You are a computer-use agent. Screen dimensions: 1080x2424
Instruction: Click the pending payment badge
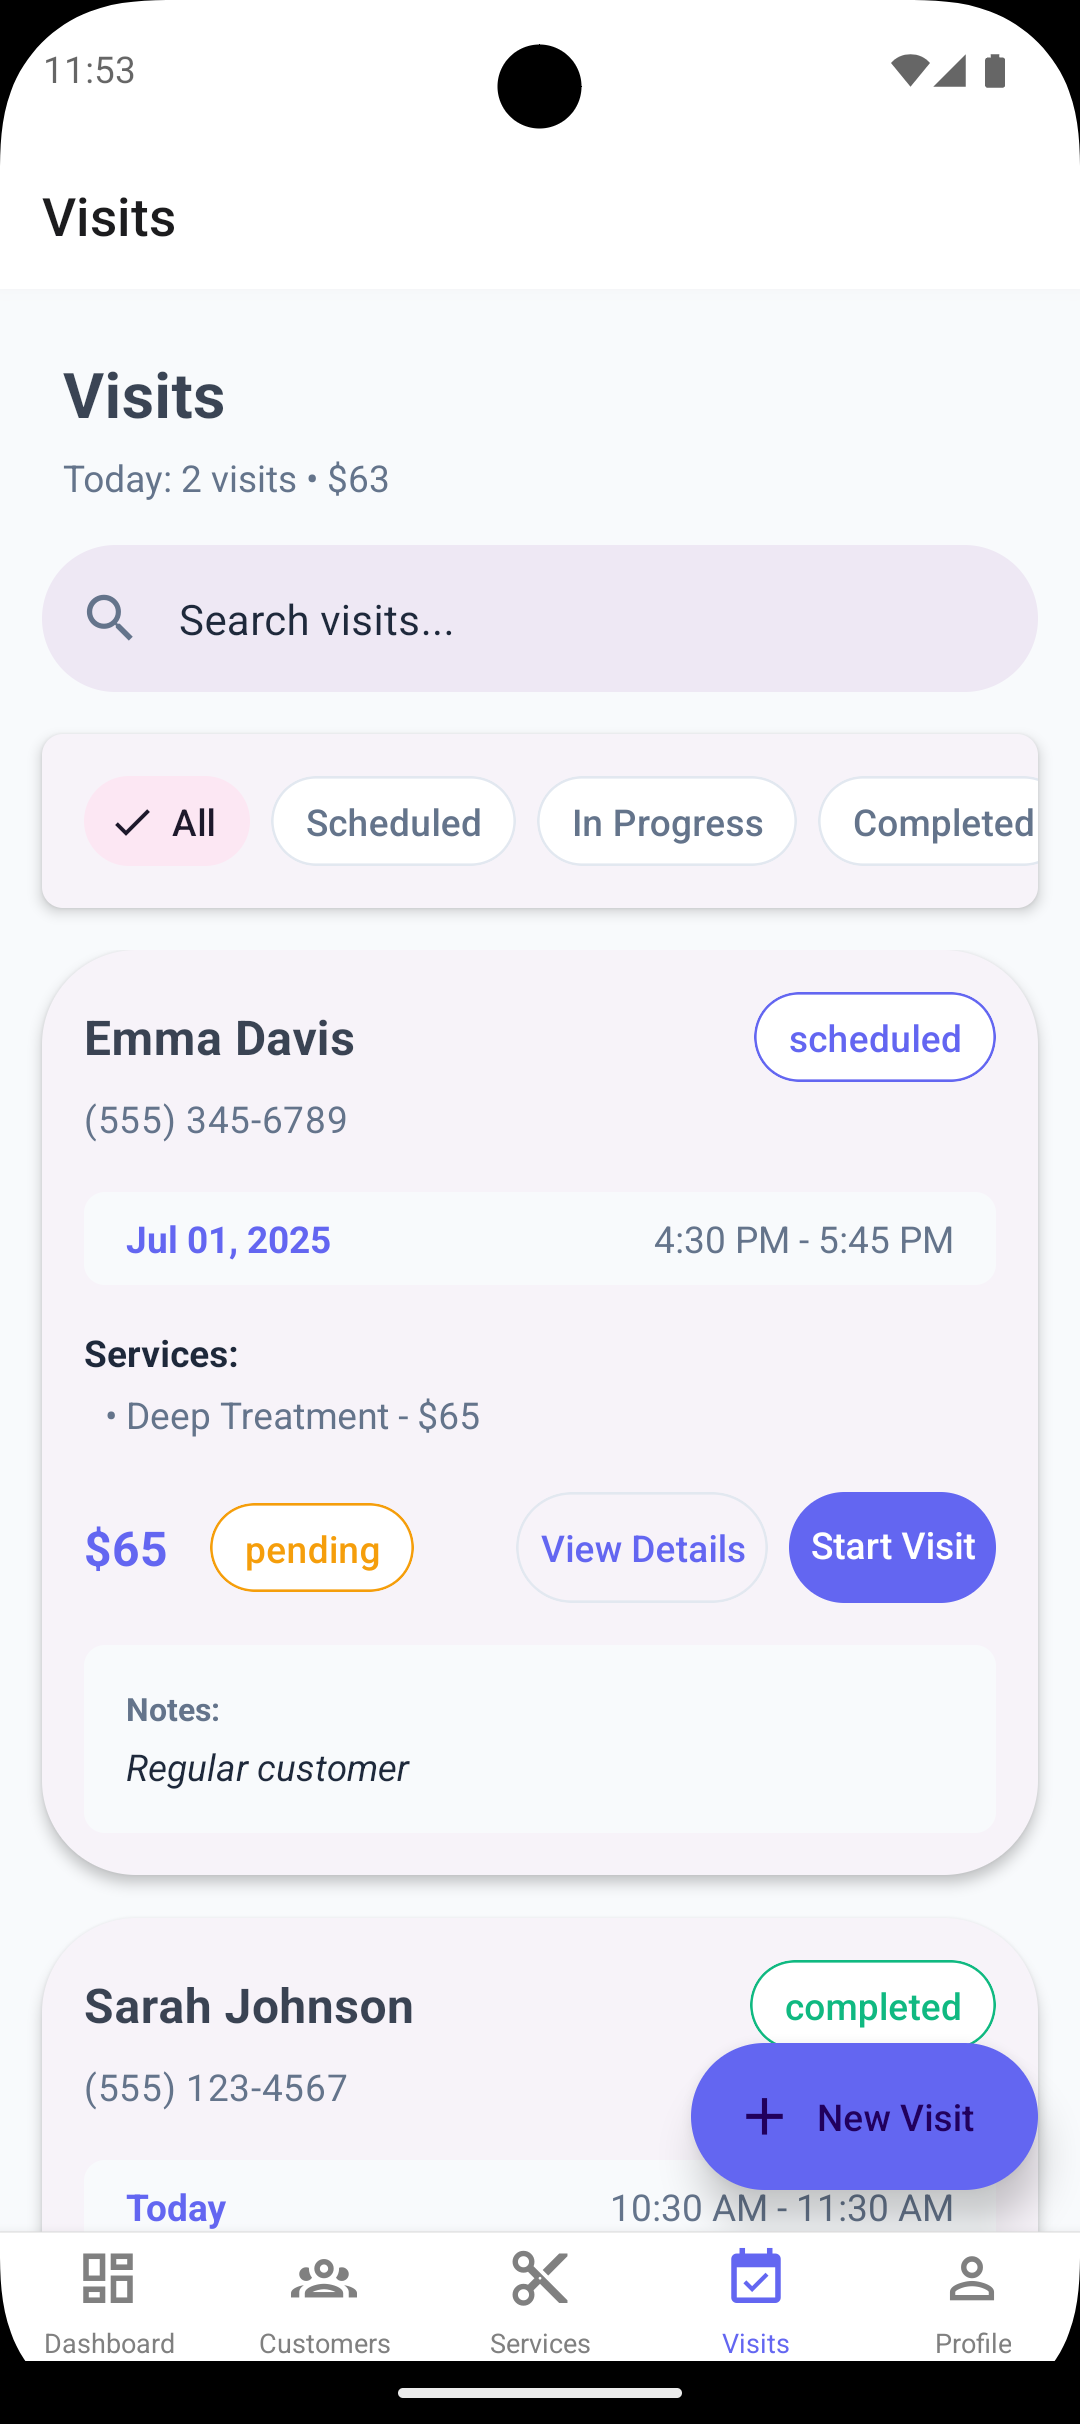click(x=312, y=1548)
